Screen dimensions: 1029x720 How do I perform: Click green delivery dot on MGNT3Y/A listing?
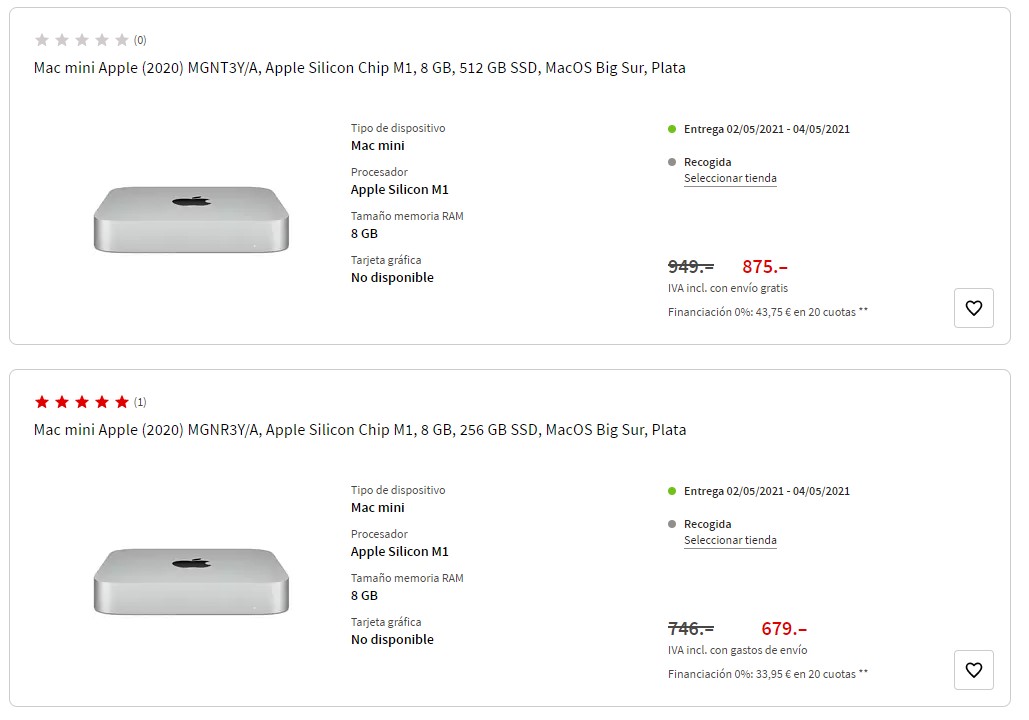[x=672, y=129]
